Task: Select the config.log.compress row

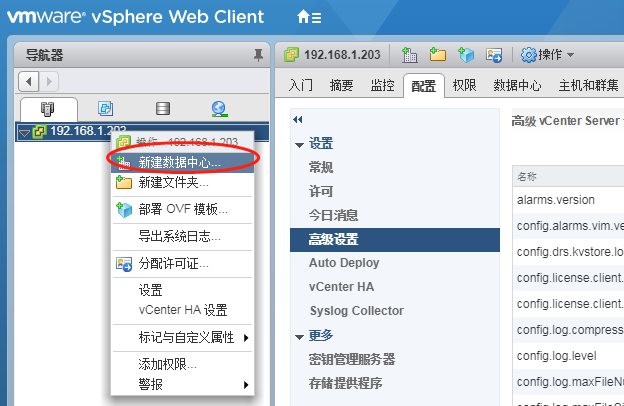Action: (568, 330)
